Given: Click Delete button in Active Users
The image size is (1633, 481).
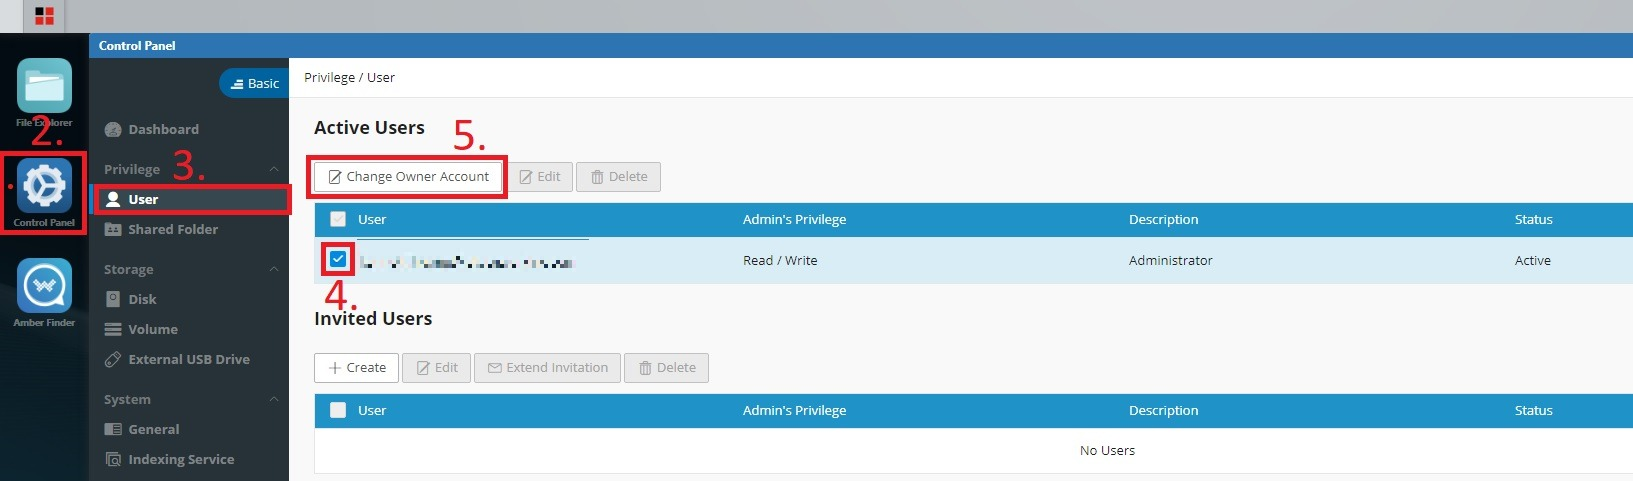Looking at the screenshot, I should click(619, 176).
